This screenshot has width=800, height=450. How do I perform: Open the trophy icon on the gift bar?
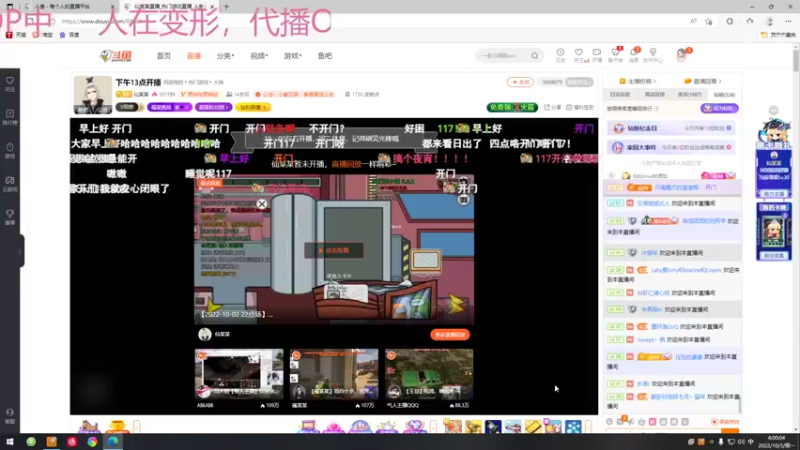point(117,426)
